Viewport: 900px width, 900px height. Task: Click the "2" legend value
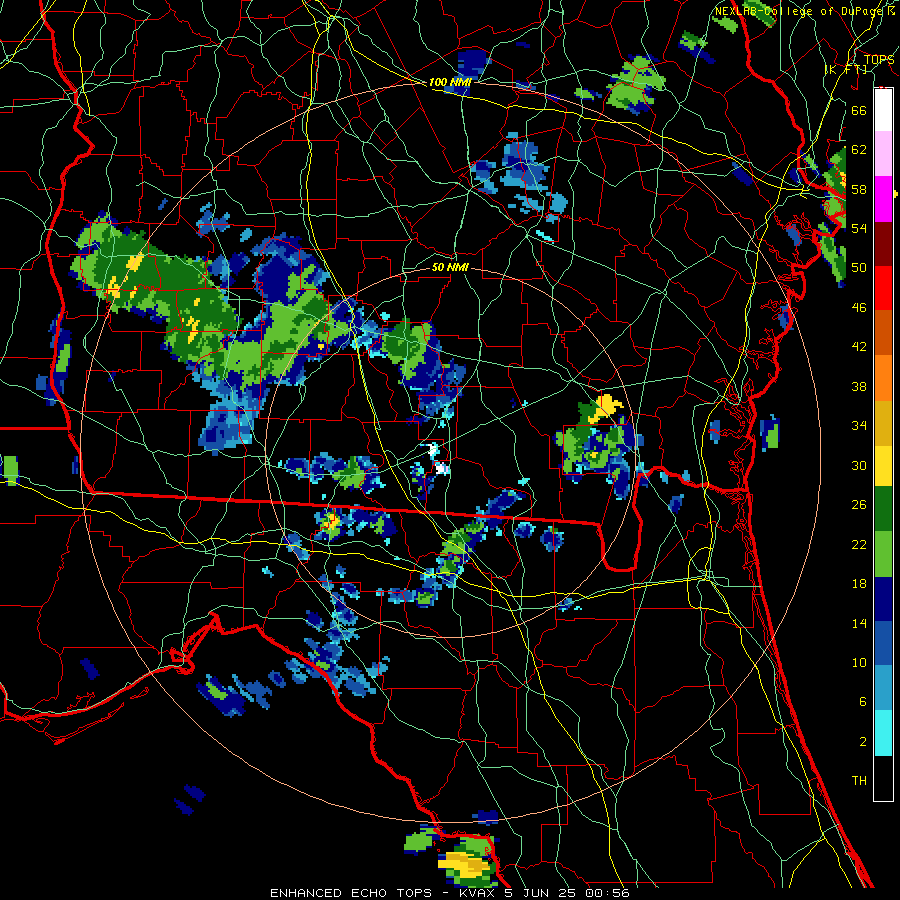[862, 742]
